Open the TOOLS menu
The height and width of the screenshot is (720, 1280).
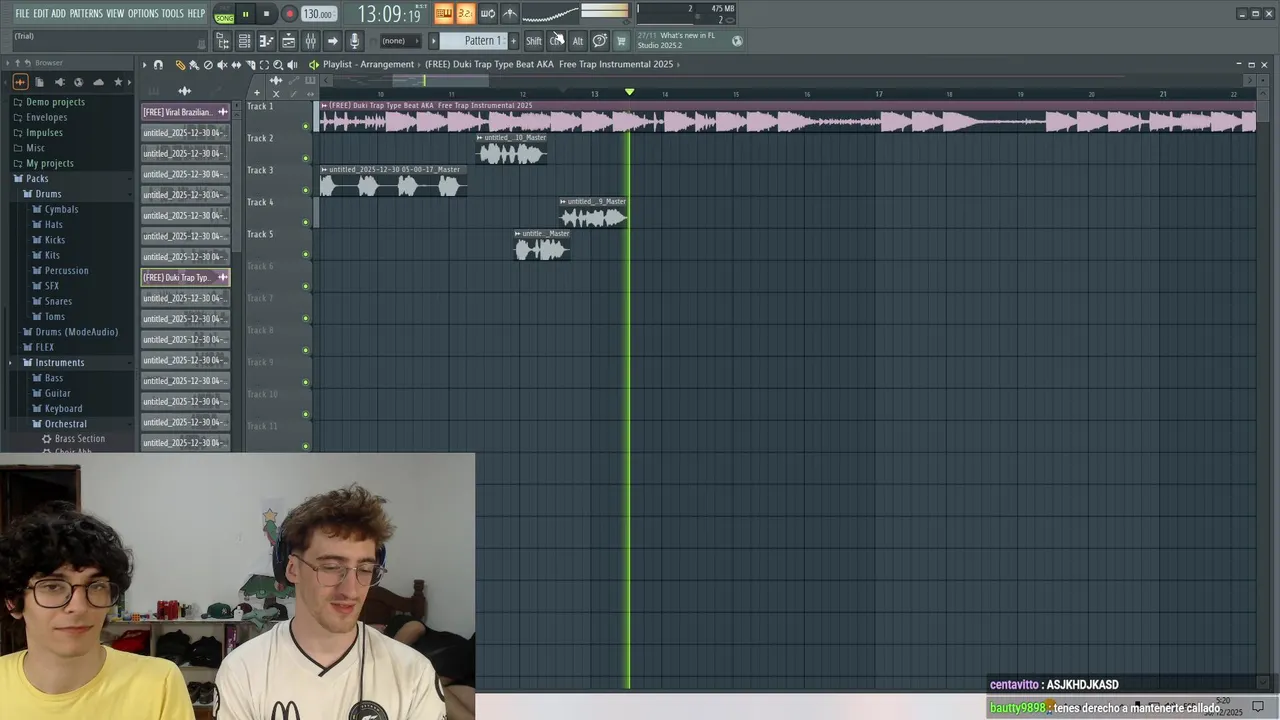pos(173,13)
